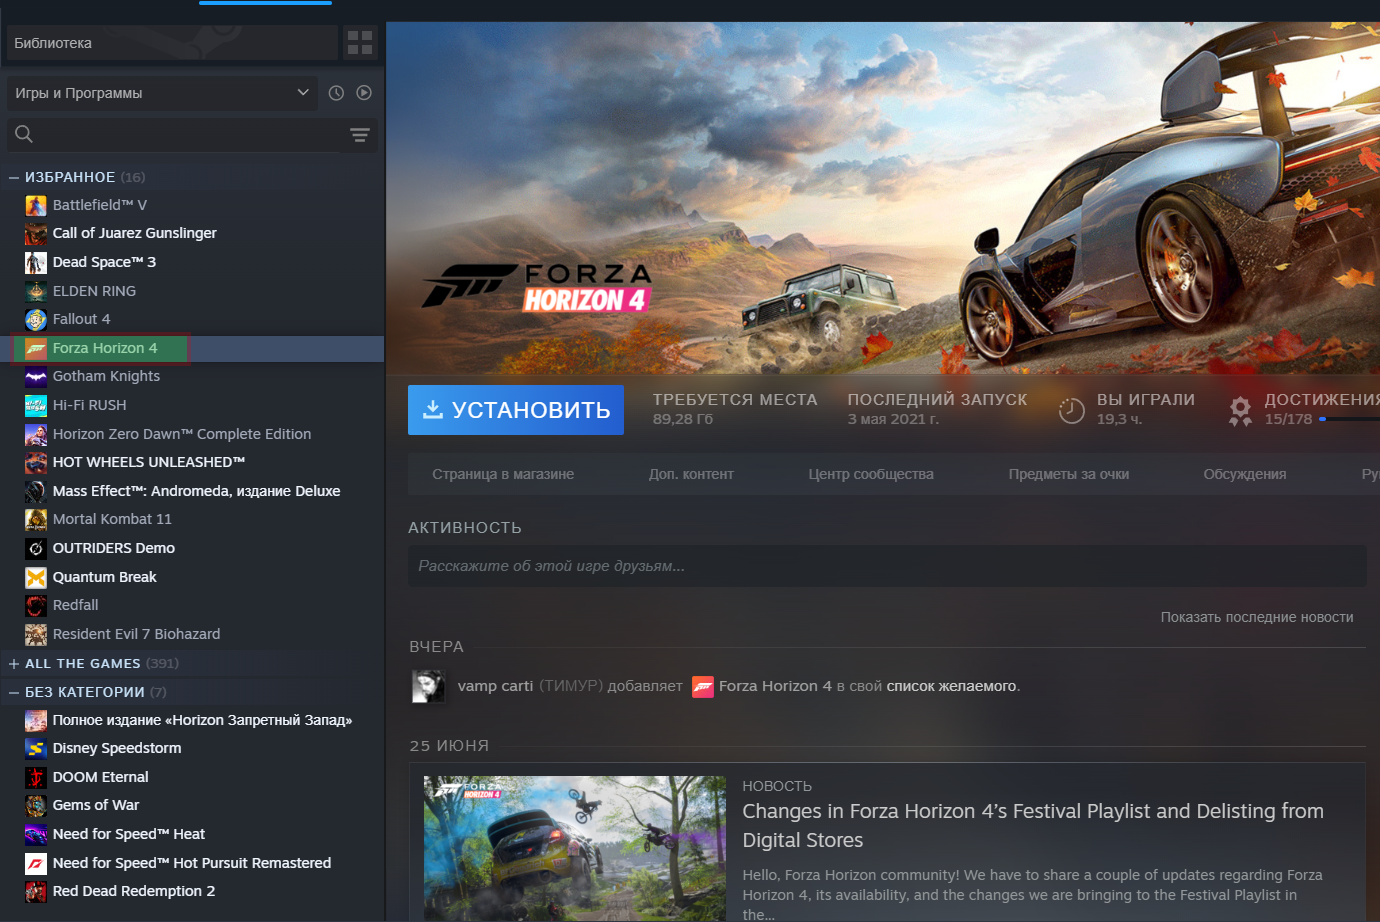Viewport: 1380px width, 922px height.
Task: Open the Festival Playlist news headline
Action: pyautogui.click(x=1033, y=825)
